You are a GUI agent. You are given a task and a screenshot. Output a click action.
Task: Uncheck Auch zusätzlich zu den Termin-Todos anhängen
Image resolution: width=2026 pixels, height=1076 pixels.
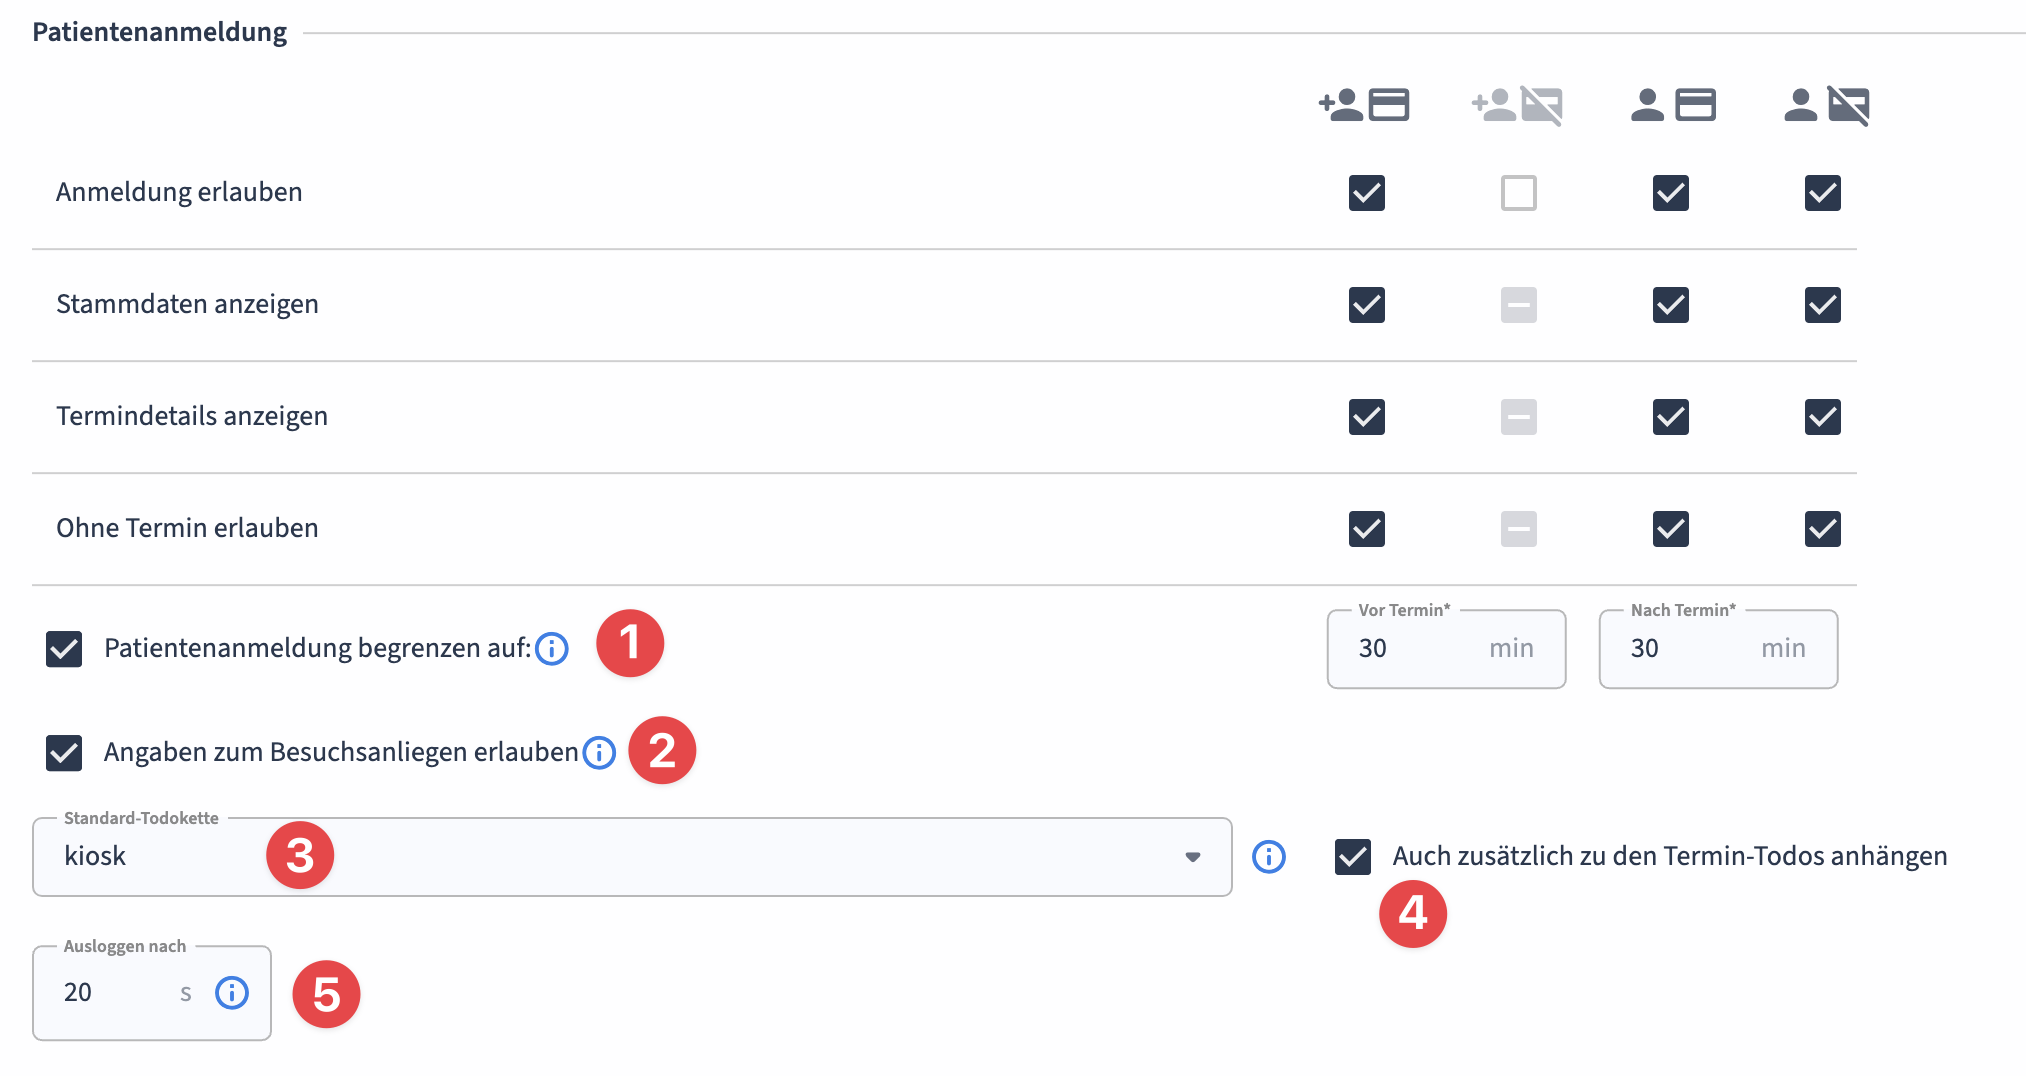click(1352, 857)
